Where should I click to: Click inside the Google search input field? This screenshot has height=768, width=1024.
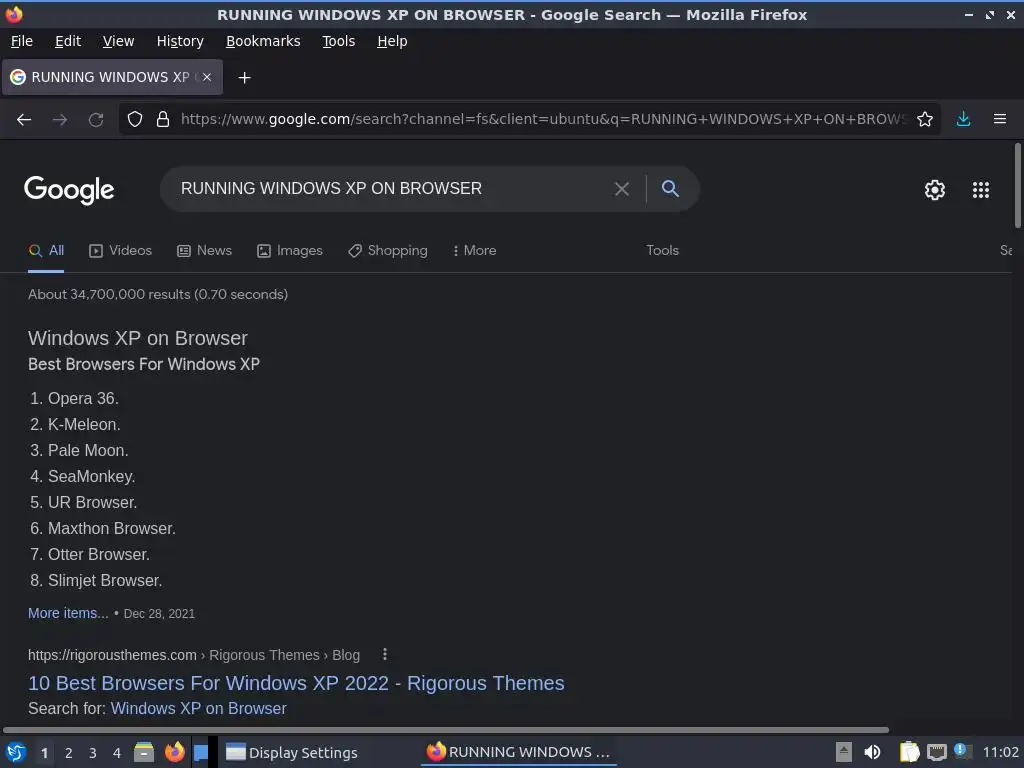[392, 189]
